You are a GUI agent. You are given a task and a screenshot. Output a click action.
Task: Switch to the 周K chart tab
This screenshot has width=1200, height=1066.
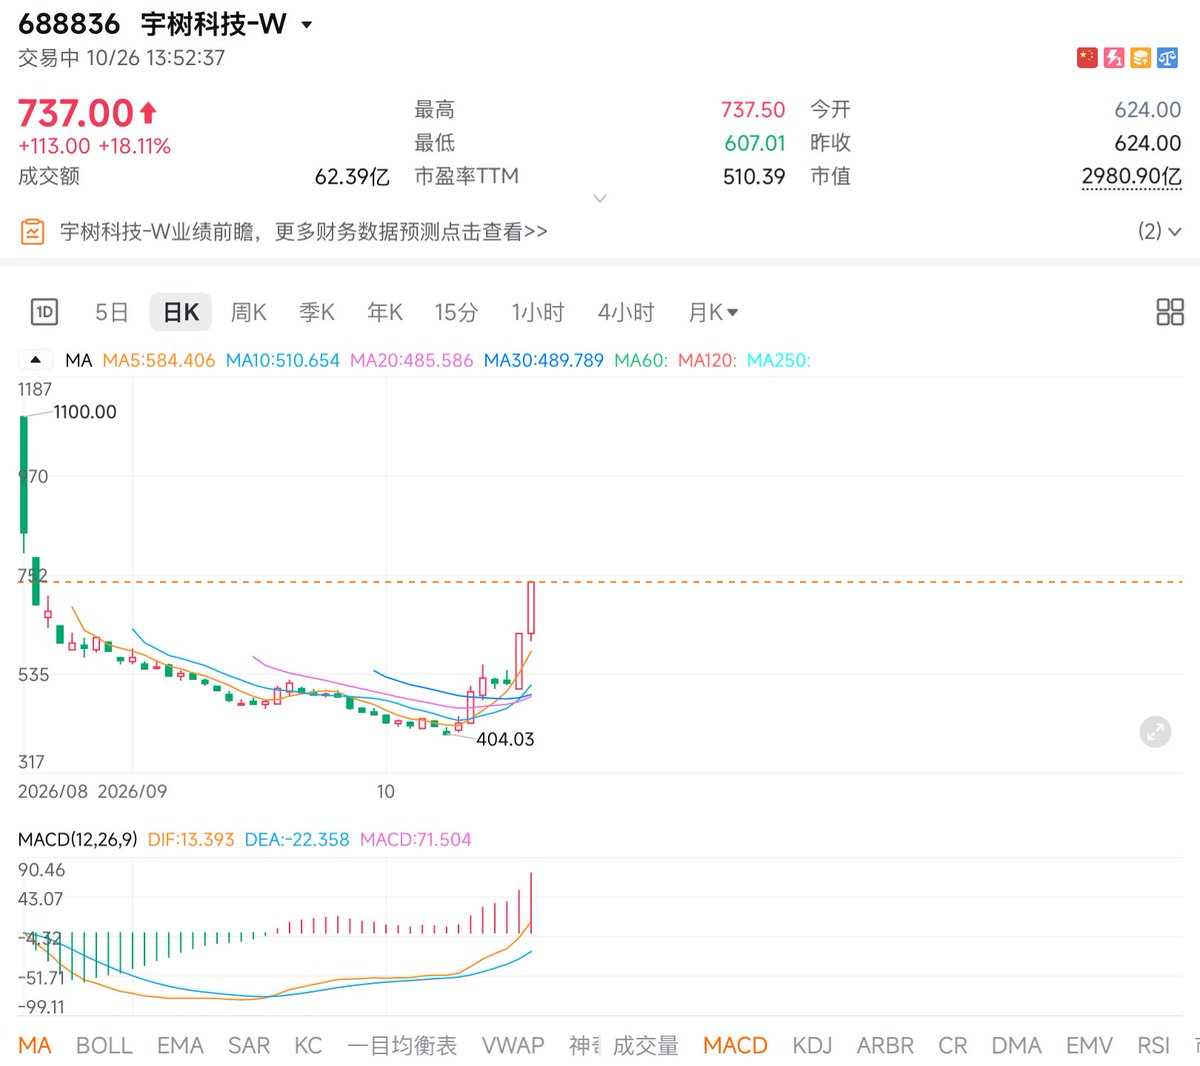(x=249, y=313)
